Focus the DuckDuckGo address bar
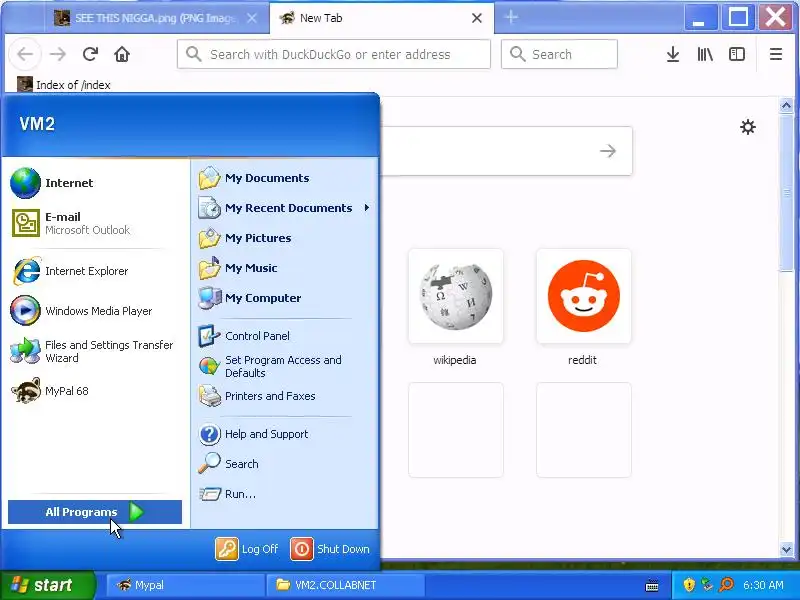 334,54
